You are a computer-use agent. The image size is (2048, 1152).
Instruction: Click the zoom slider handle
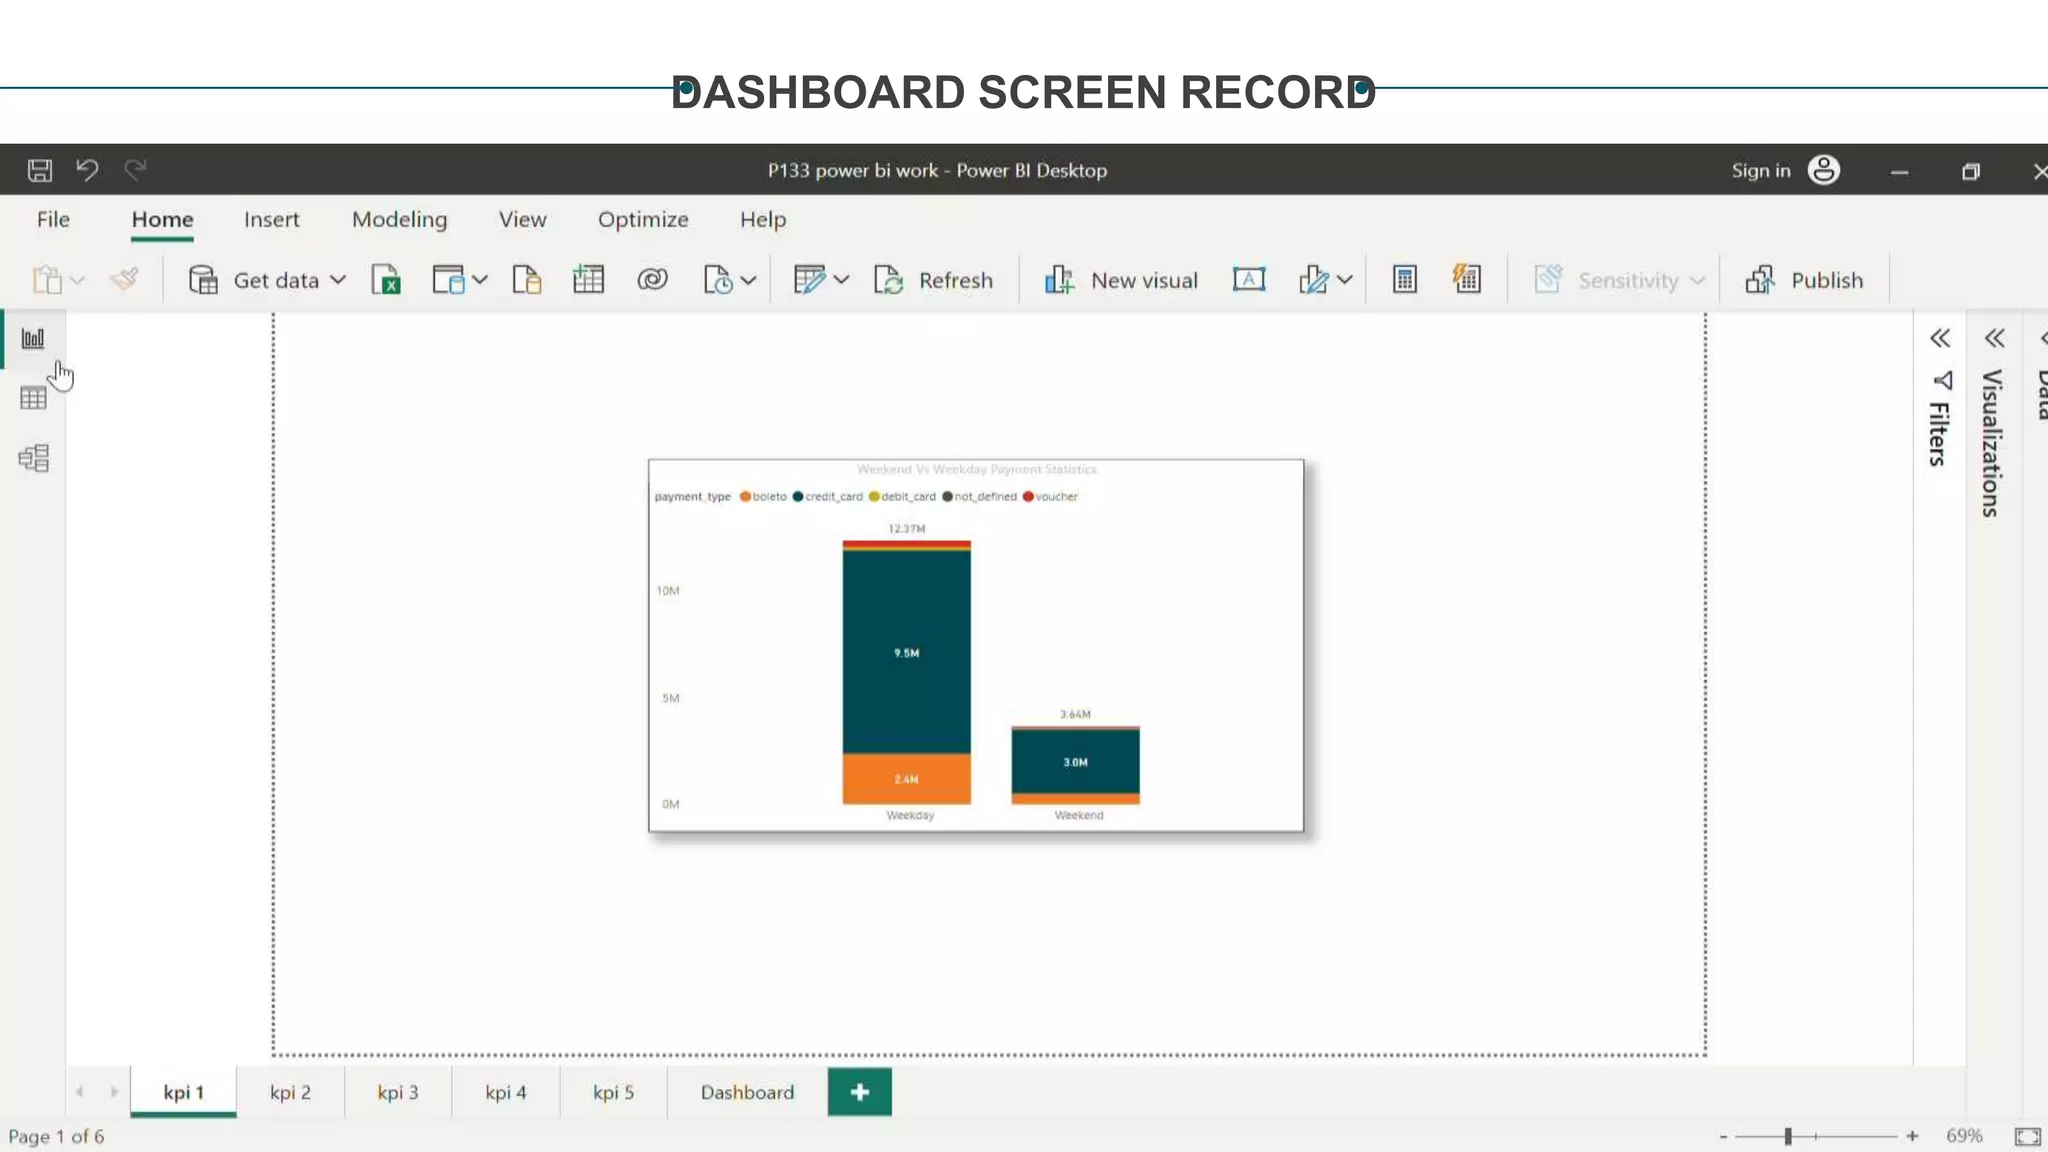click(1787, 1136)
